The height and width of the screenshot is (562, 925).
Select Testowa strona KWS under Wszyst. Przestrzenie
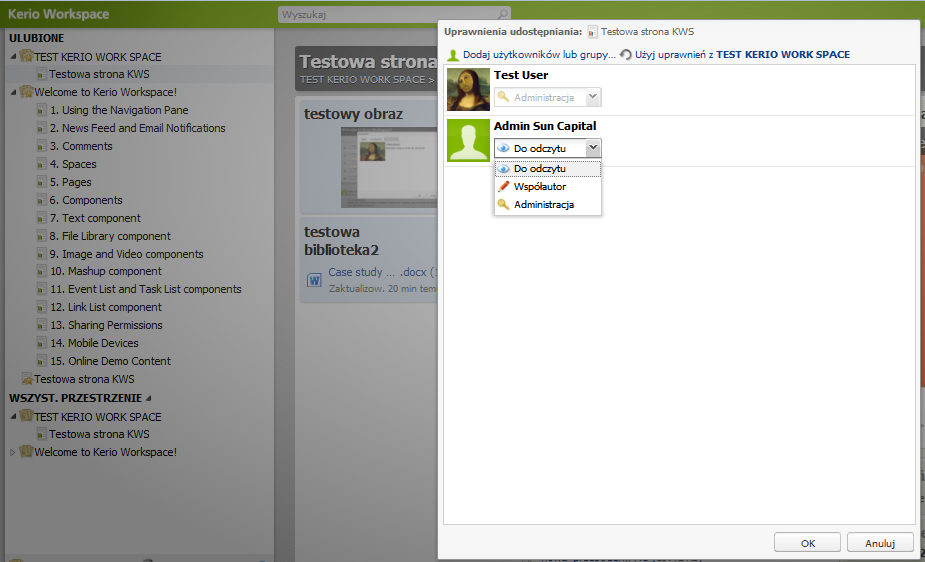(99, 434)
